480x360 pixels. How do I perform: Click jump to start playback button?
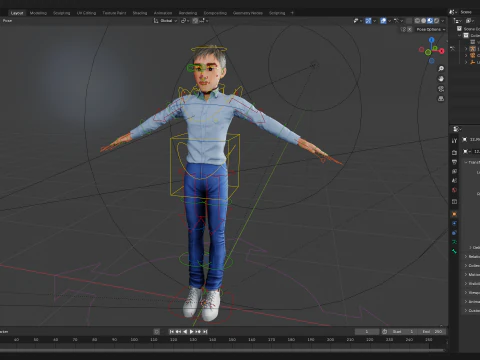tap(172, 331)
